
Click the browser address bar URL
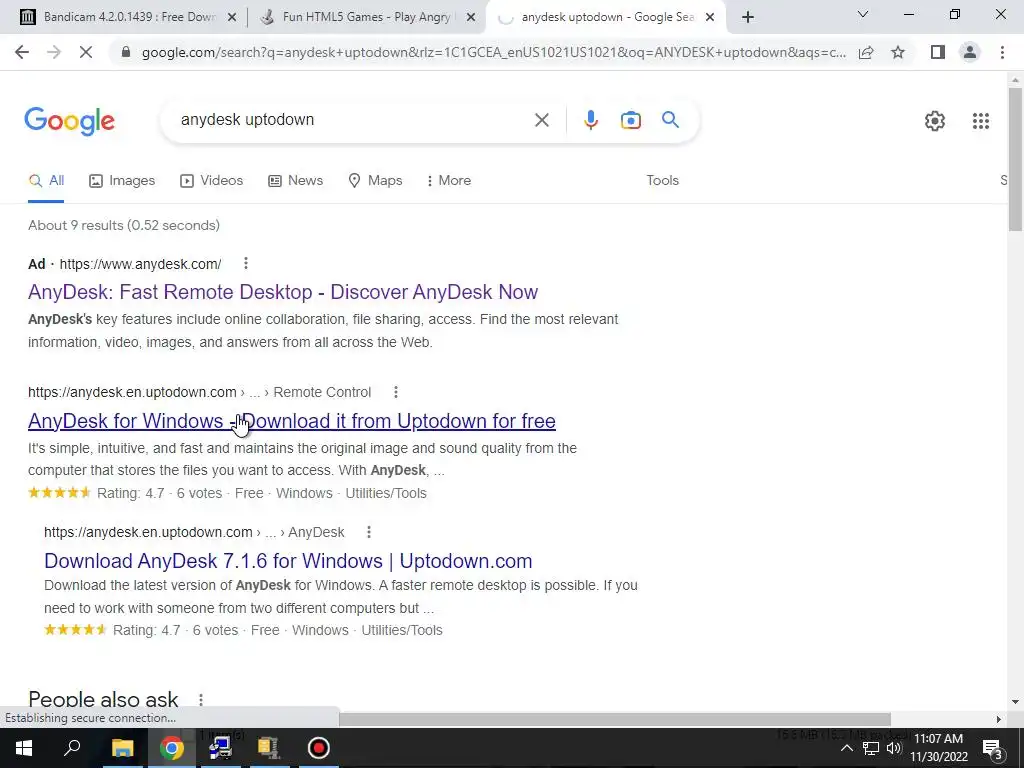[494, 52]
